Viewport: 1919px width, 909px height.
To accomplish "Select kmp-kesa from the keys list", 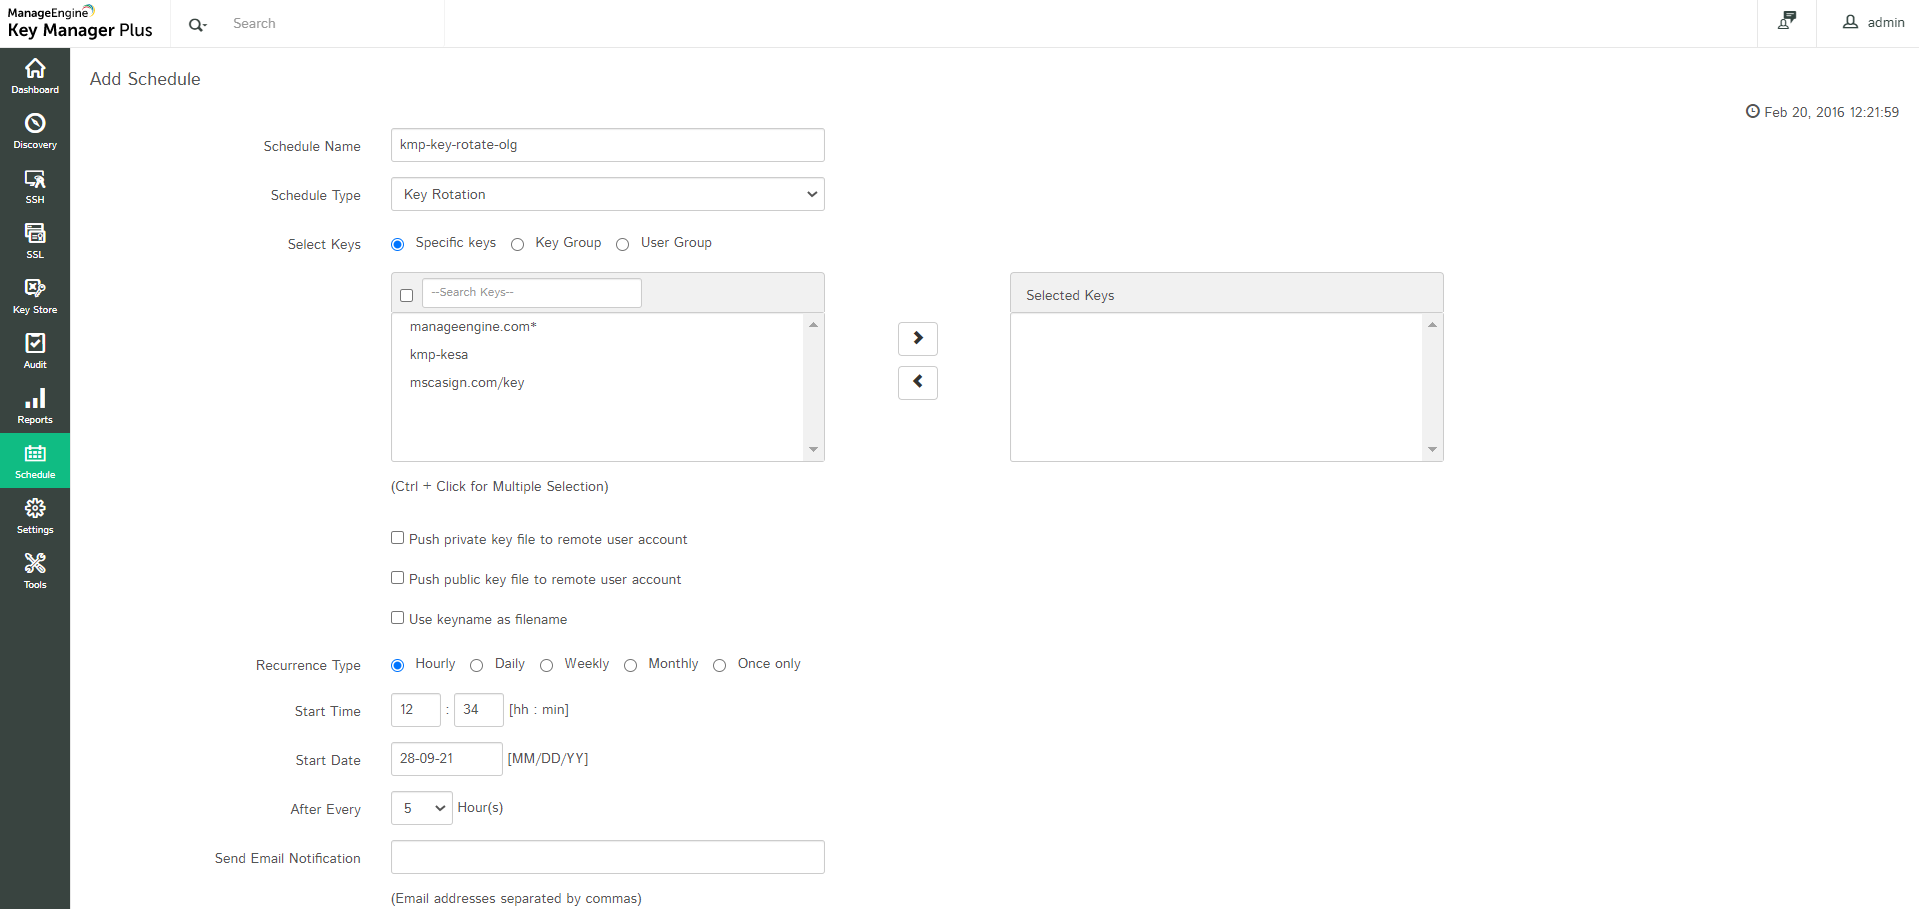I will [439, 354].
